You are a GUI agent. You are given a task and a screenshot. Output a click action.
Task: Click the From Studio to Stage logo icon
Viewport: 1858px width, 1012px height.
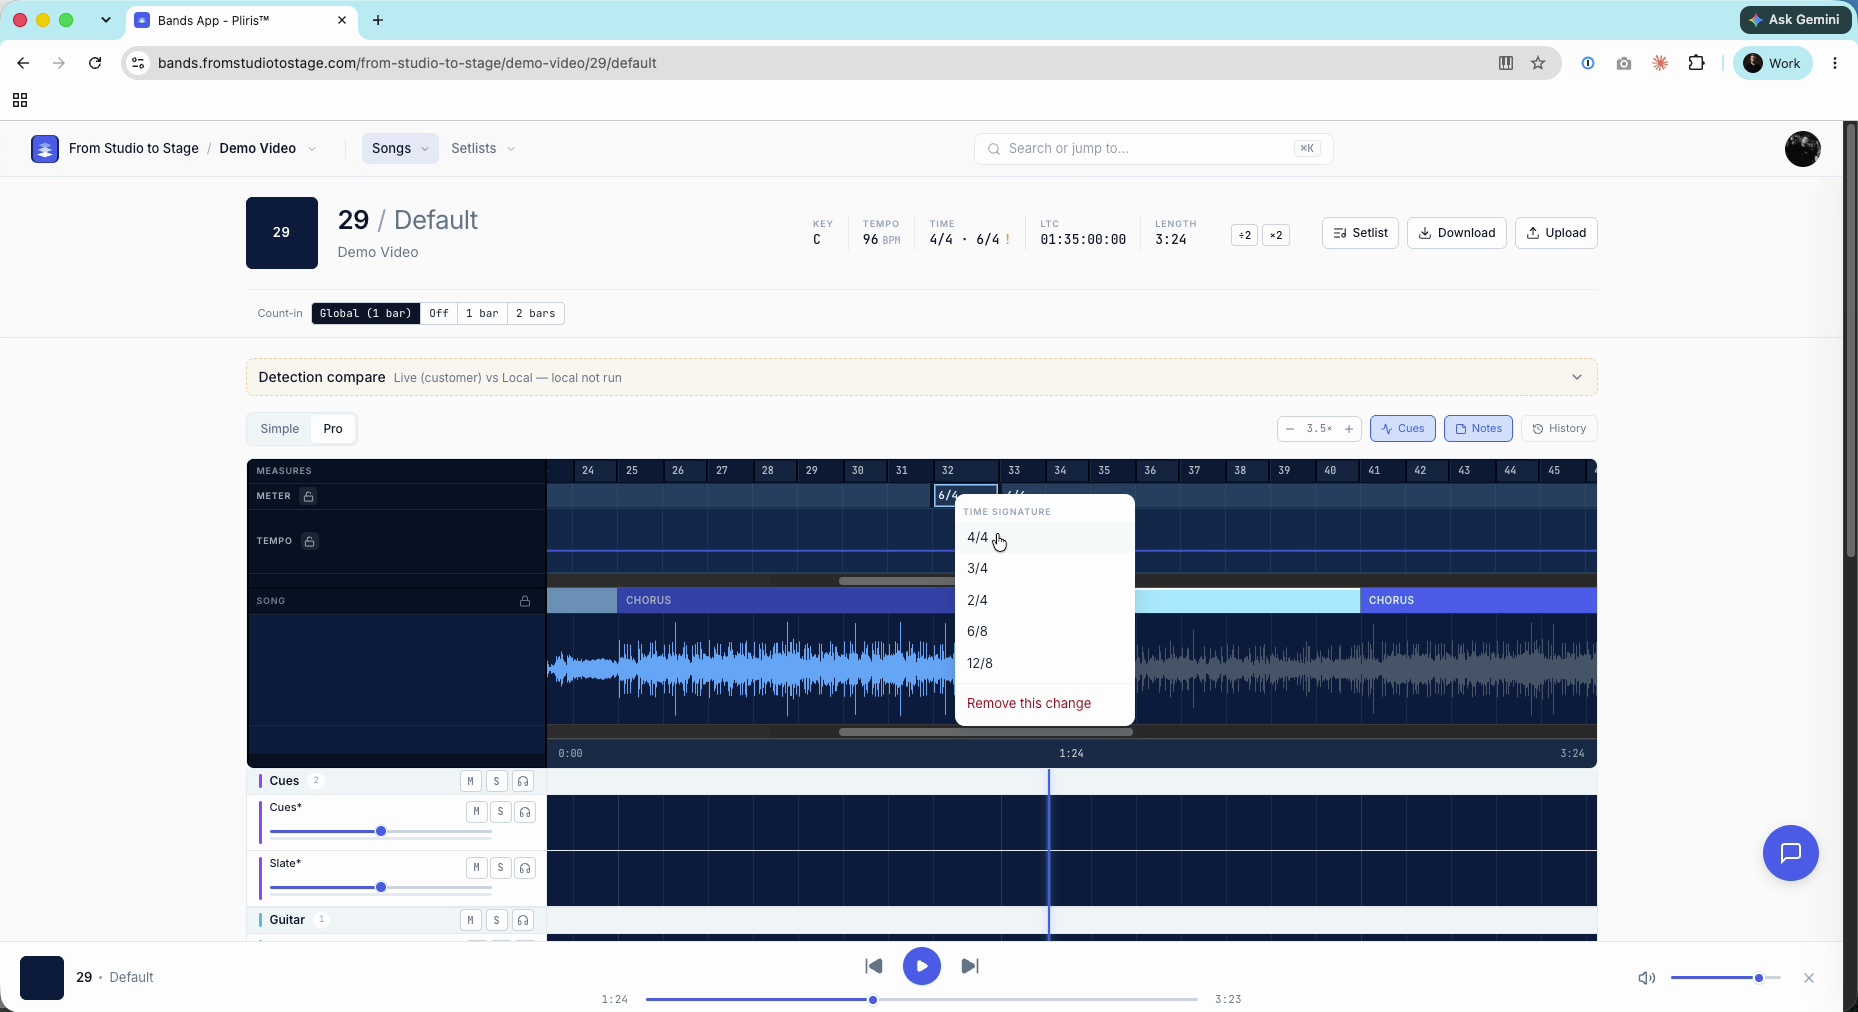click(45, 149)
